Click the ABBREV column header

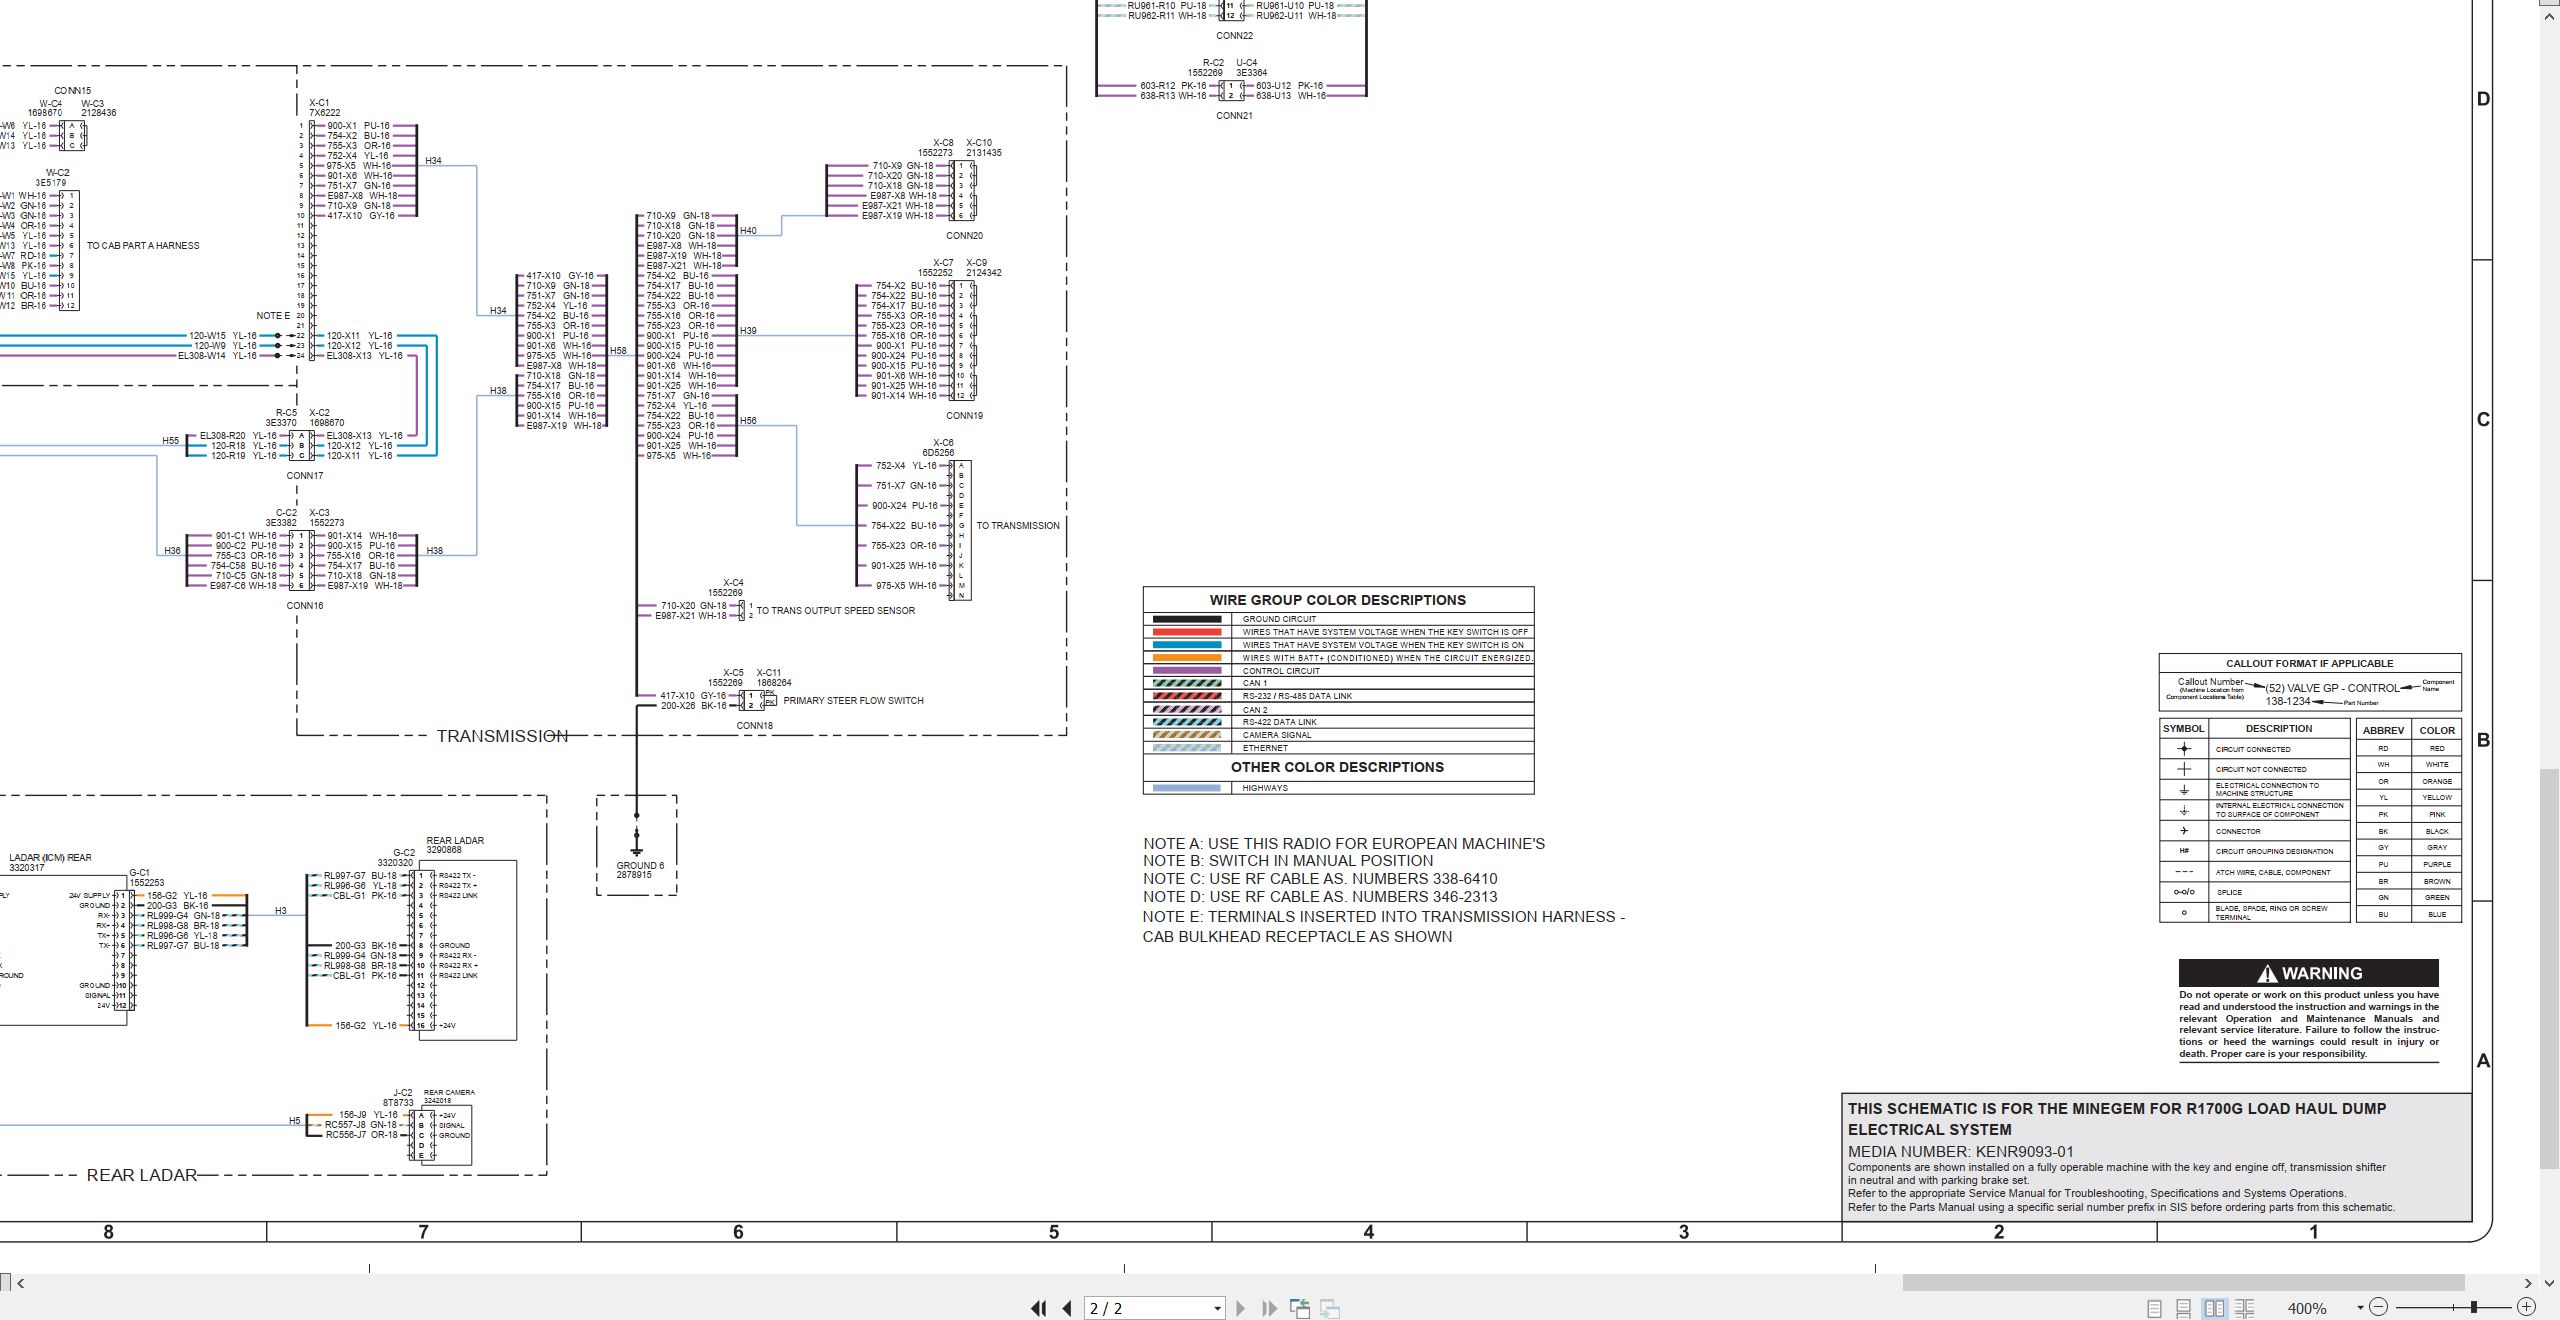coord(2383,730)
